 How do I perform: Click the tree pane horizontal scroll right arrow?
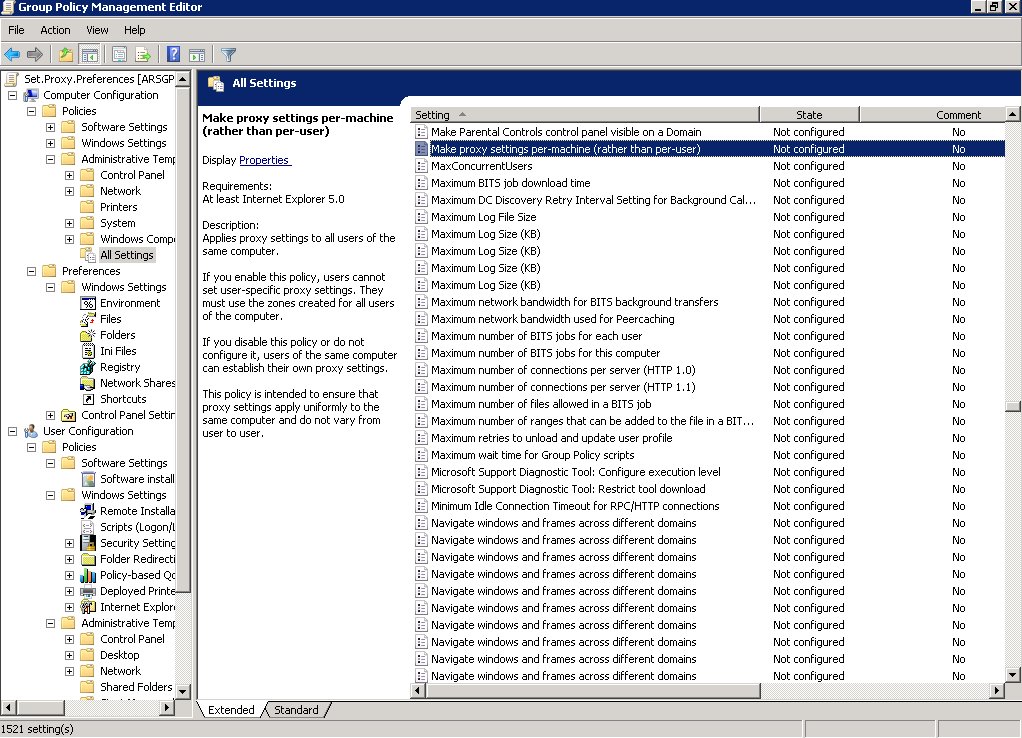click(168, 707)
